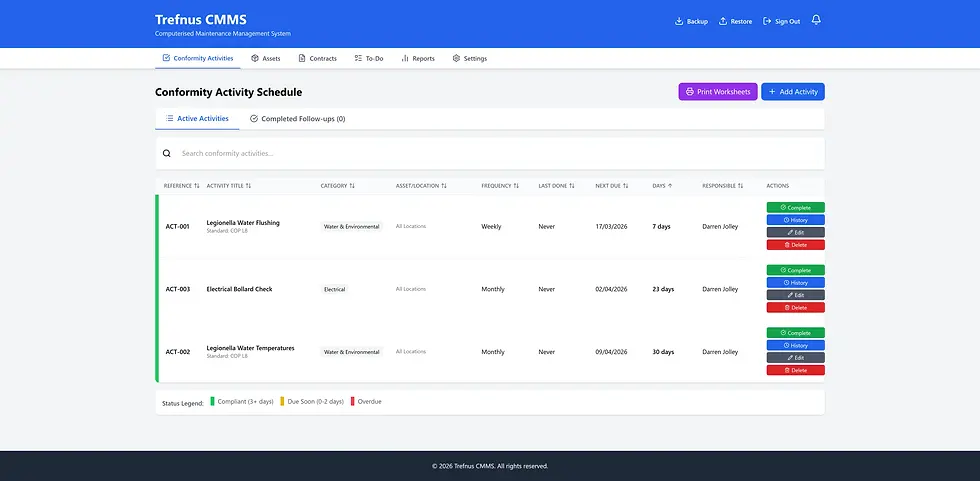980x481 pixels.
Task: Complete the ACT-003 Electrical Bollard Check
Action: pyautogui.click(x=796, y=270)
